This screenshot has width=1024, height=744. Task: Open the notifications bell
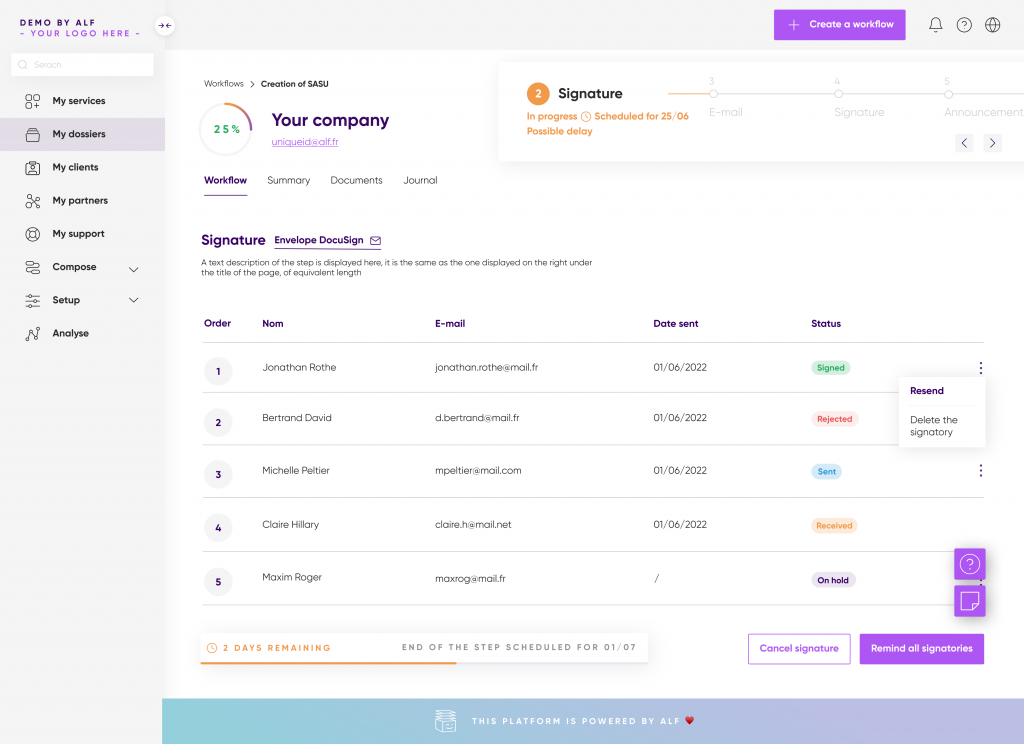pos(935,24)
